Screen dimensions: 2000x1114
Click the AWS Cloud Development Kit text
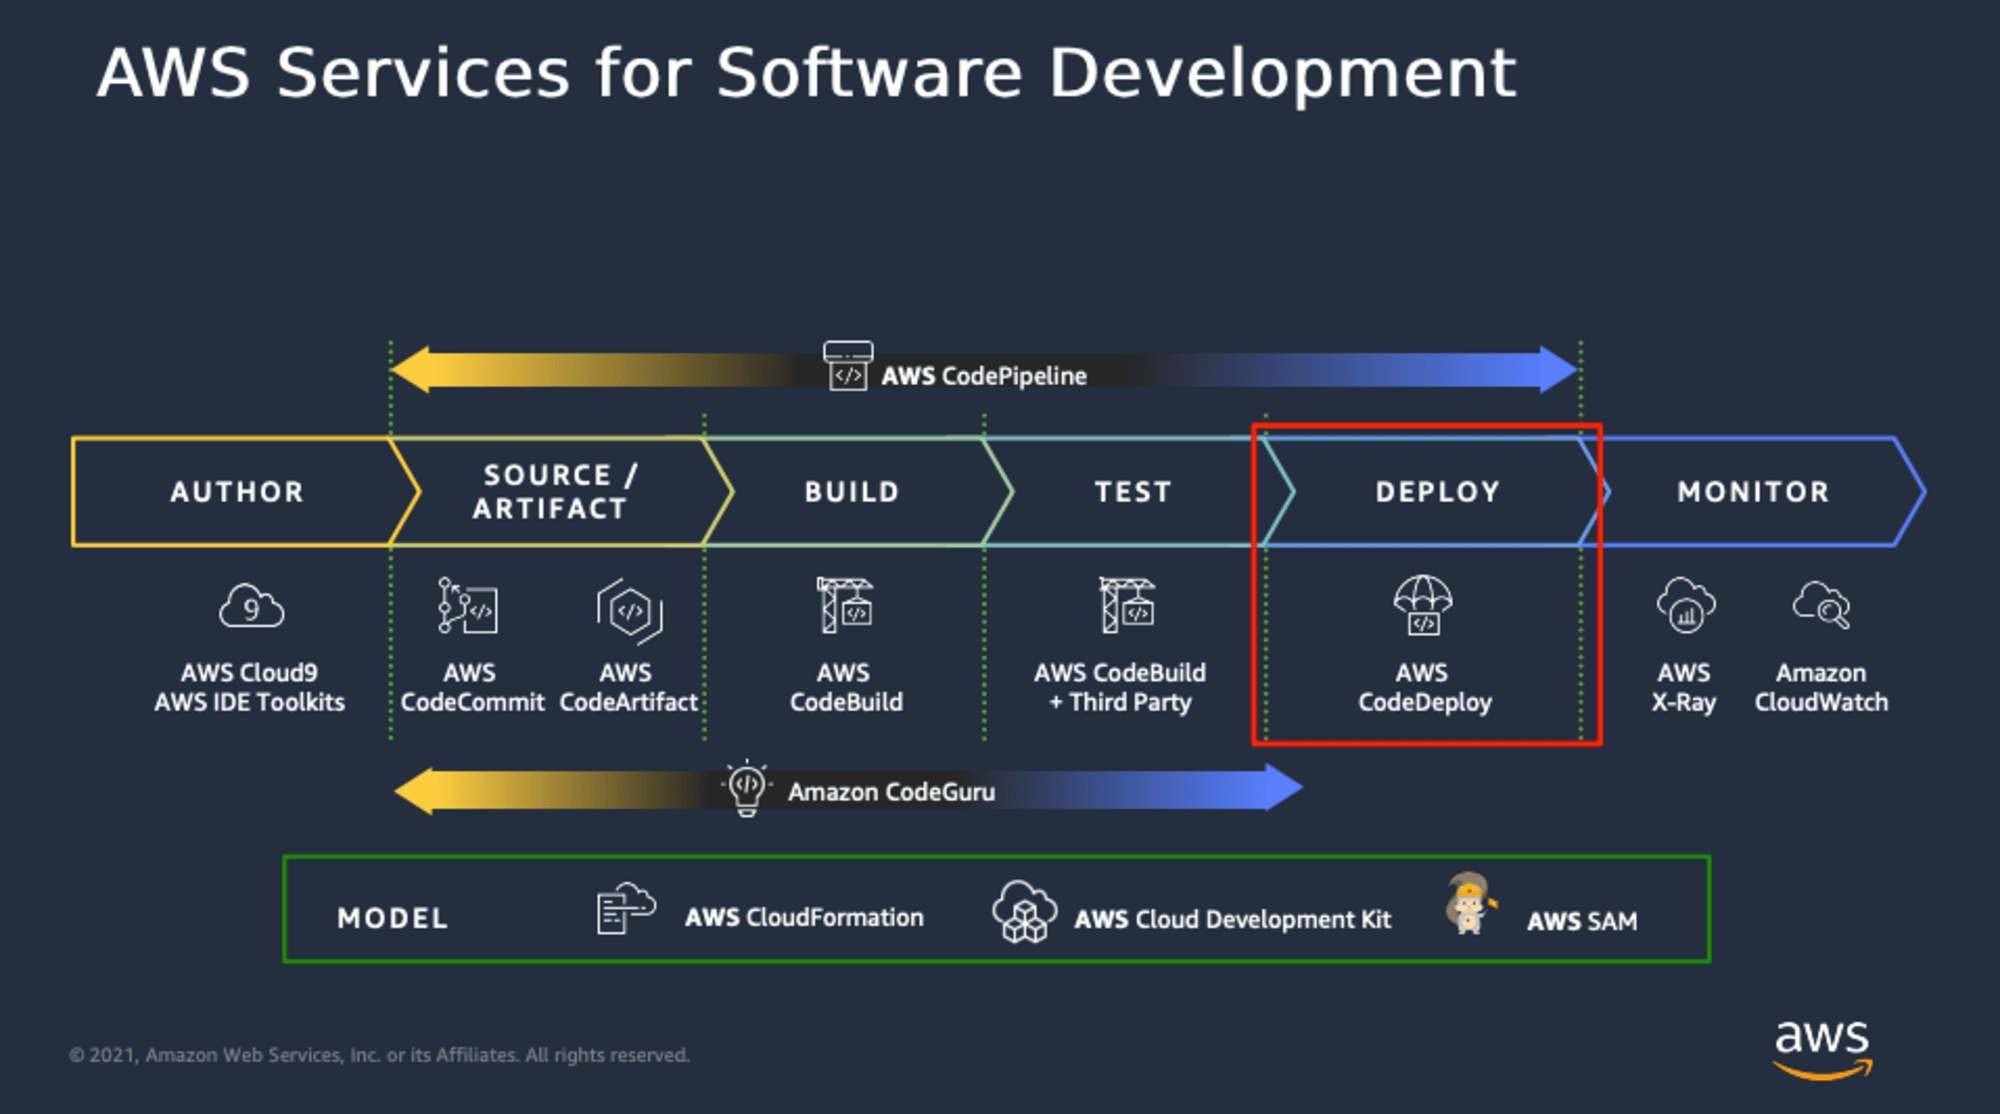point(1232,919)
